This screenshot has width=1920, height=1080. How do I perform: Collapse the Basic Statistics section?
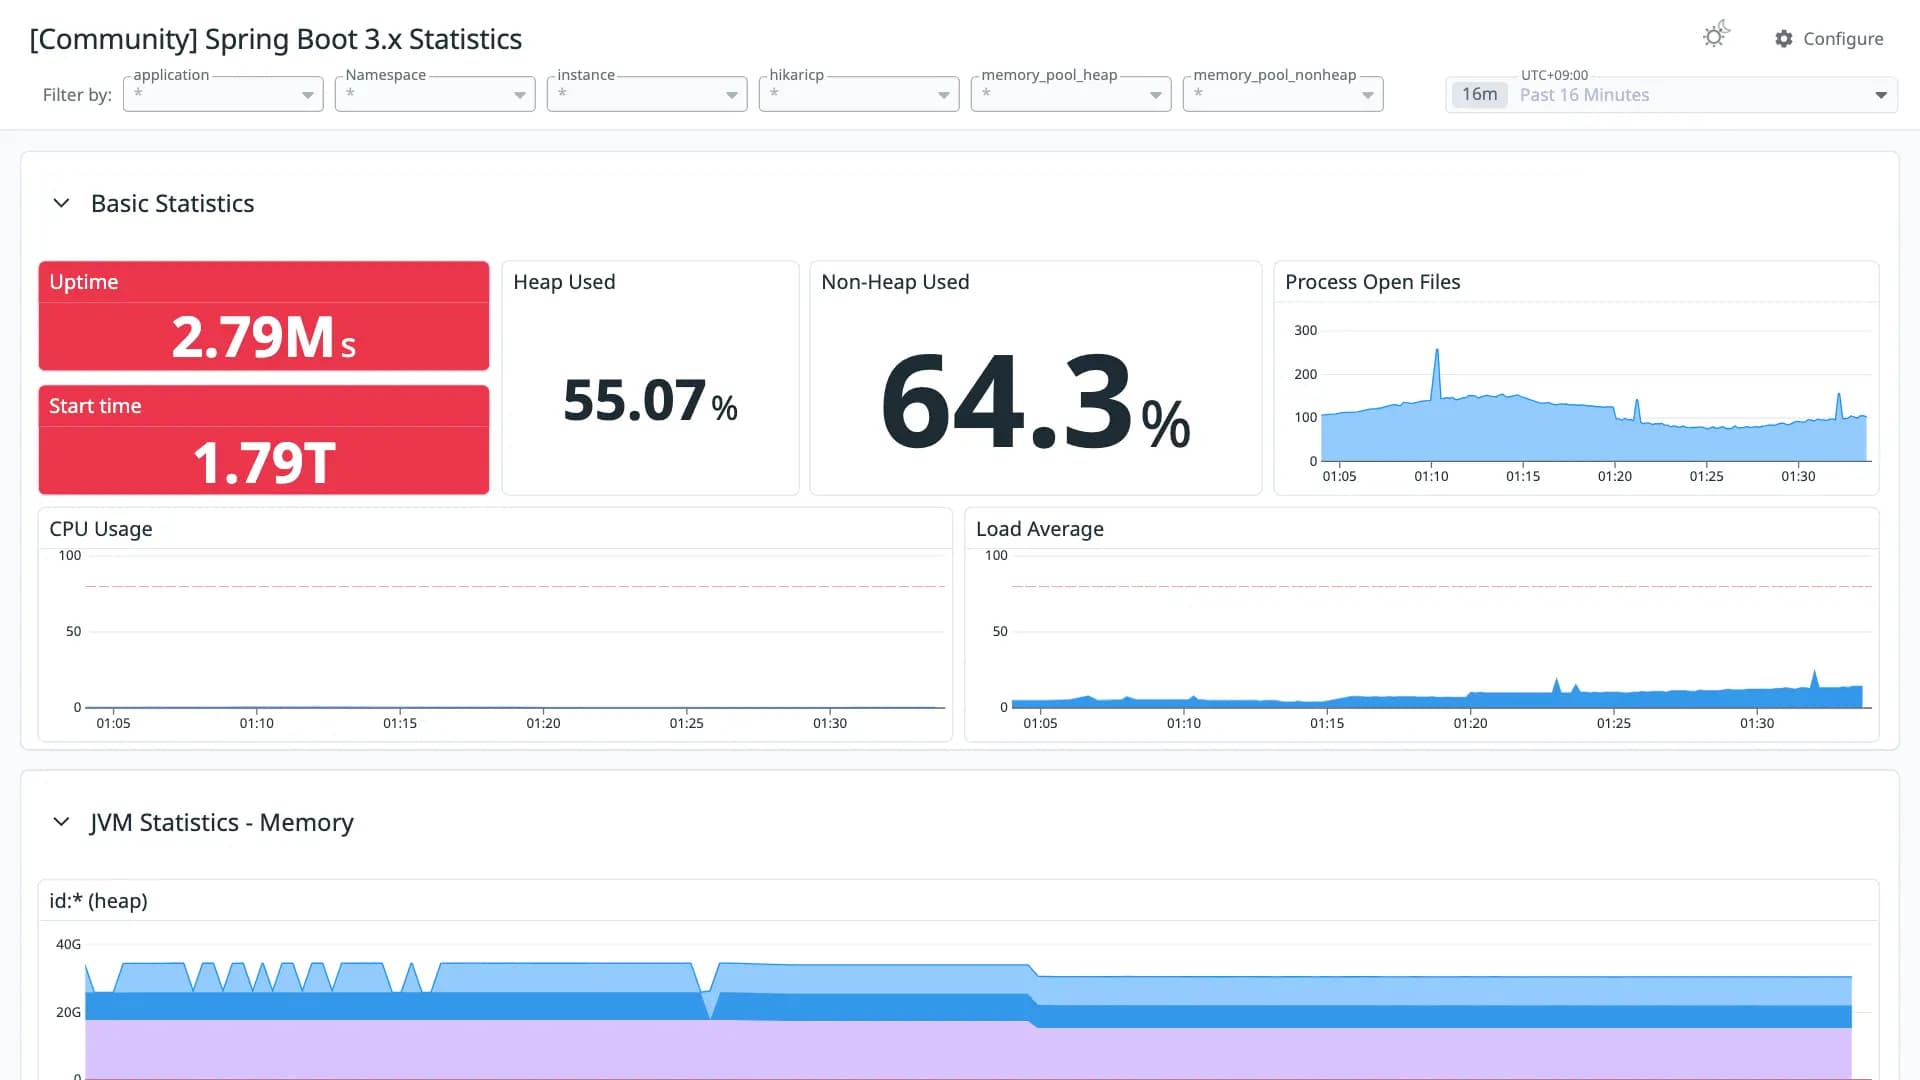click(61, 203)
